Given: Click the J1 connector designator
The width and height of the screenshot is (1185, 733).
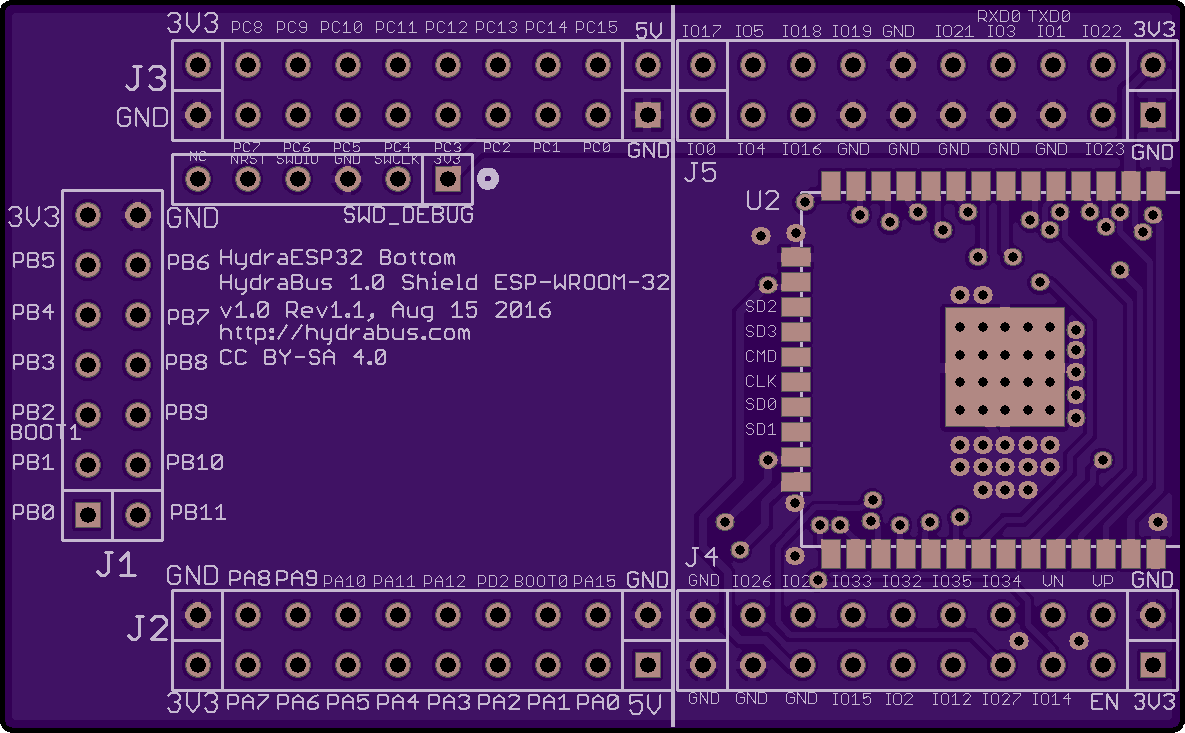Looking at the screenshot, I should click(116, 564).
